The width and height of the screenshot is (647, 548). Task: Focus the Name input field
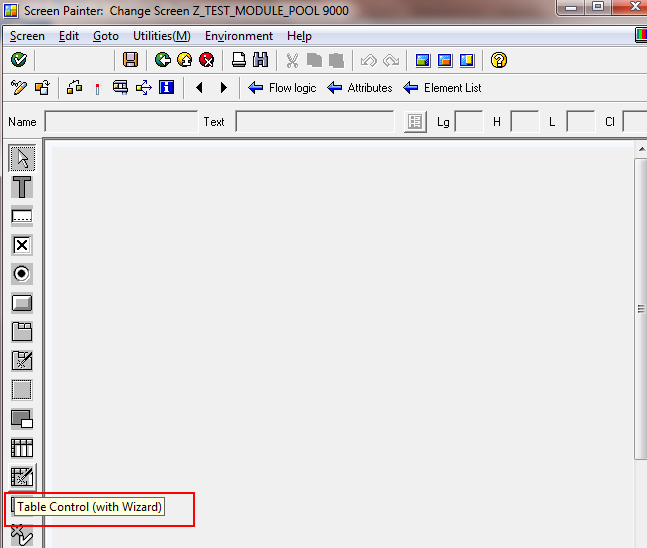point(121,122)
